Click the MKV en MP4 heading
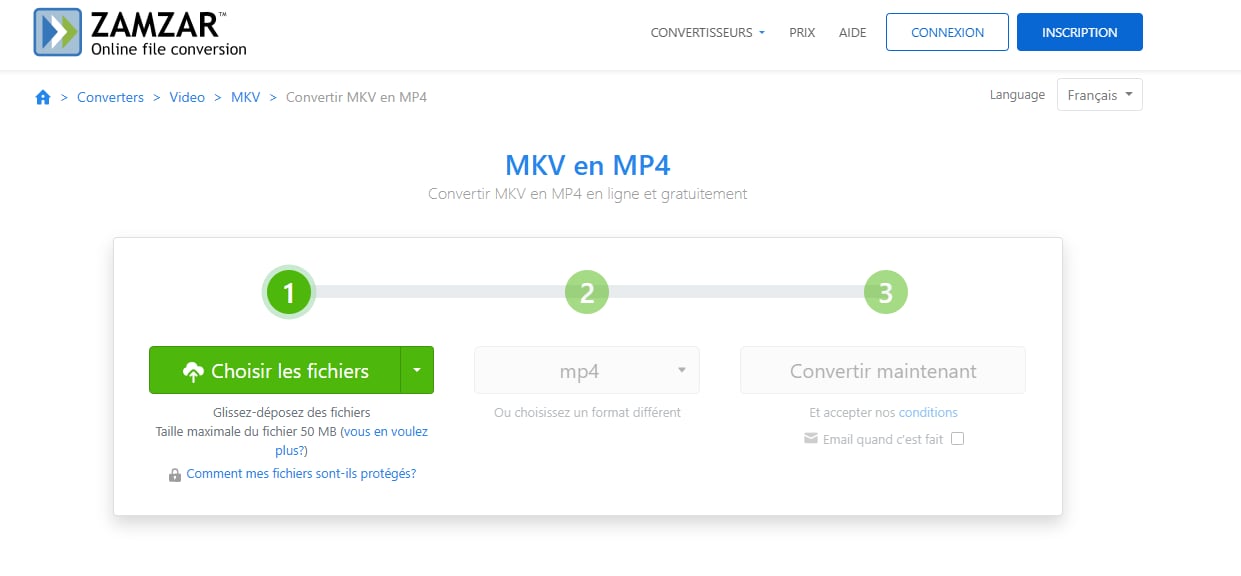1241x576 pixels. 587,164
